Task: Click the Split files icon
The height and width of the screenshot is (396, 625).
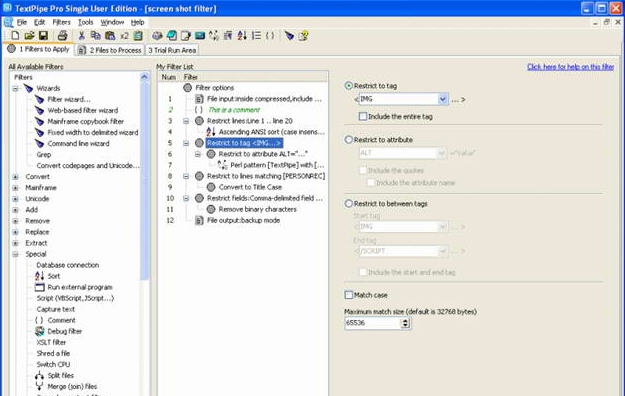Action: 39,375
